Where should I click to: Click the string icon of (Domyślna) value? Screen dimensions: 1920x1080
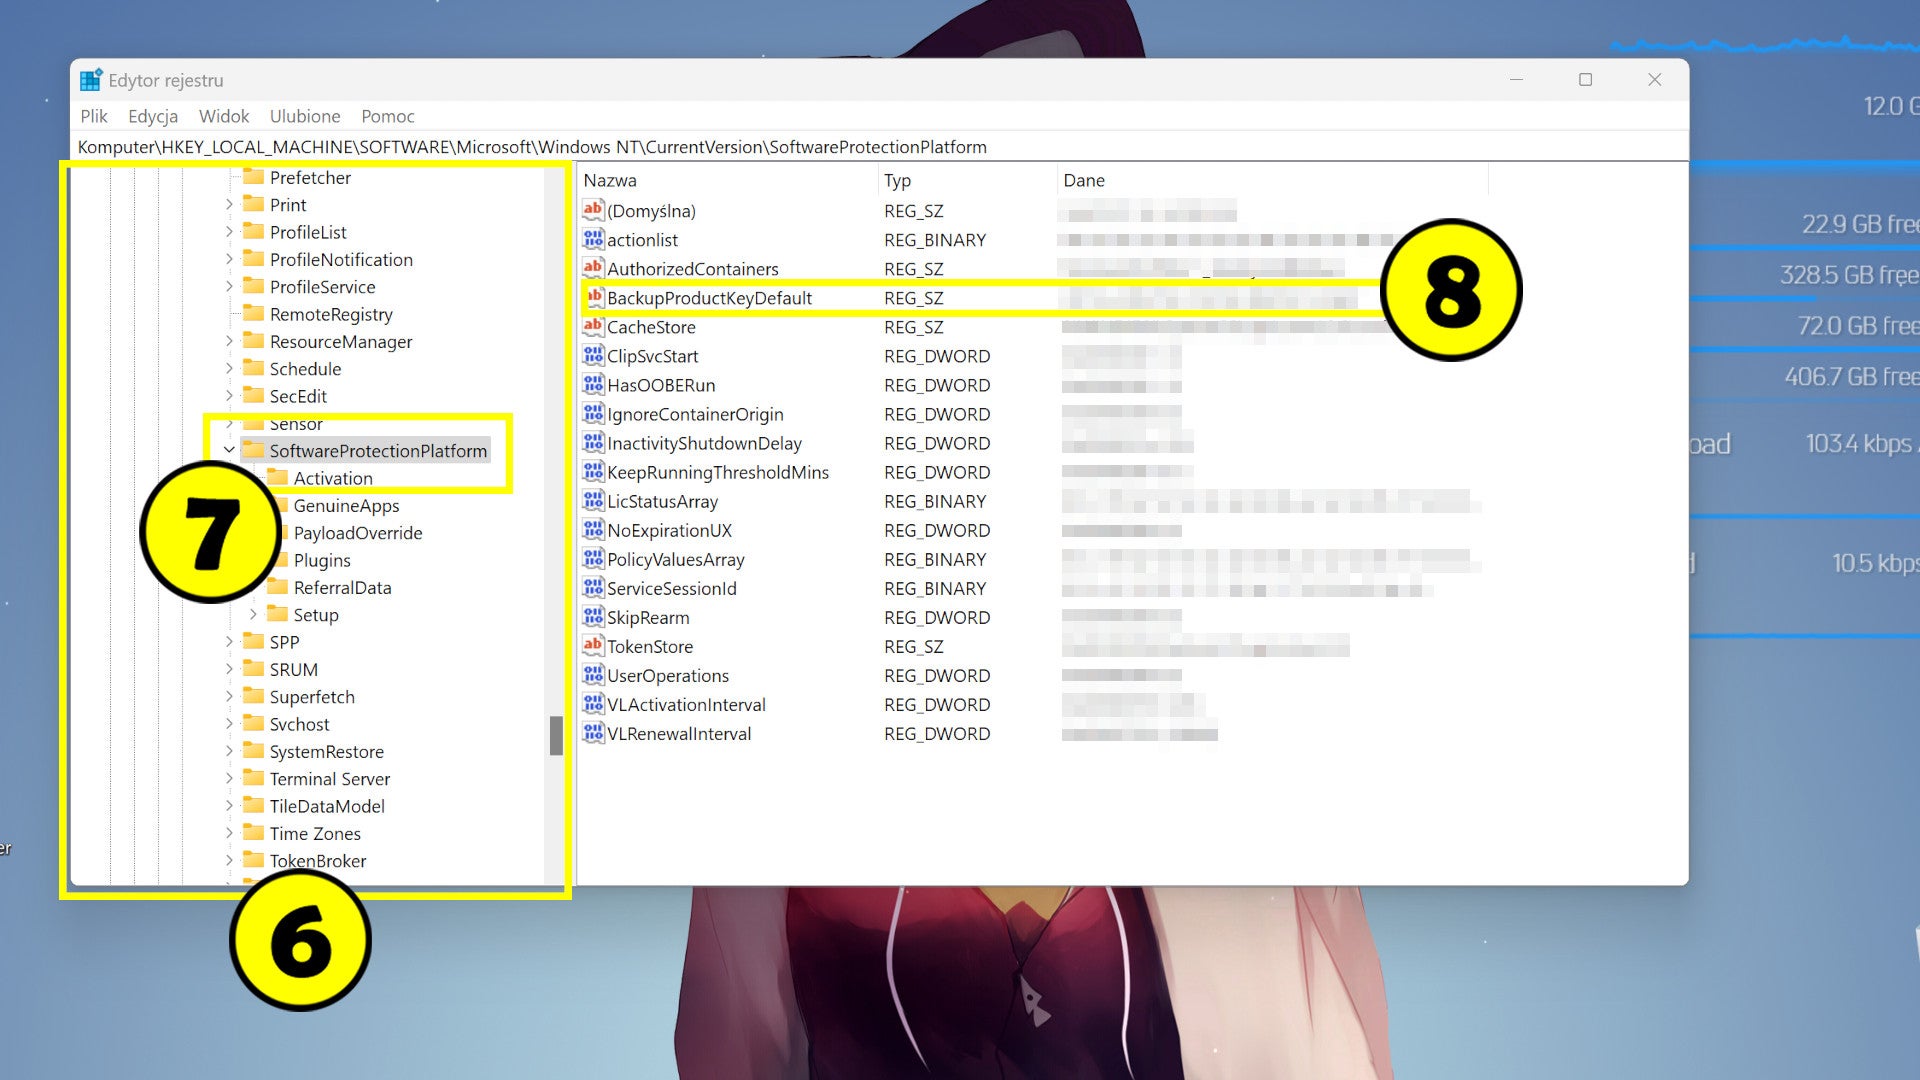click(x=593, y=210)
